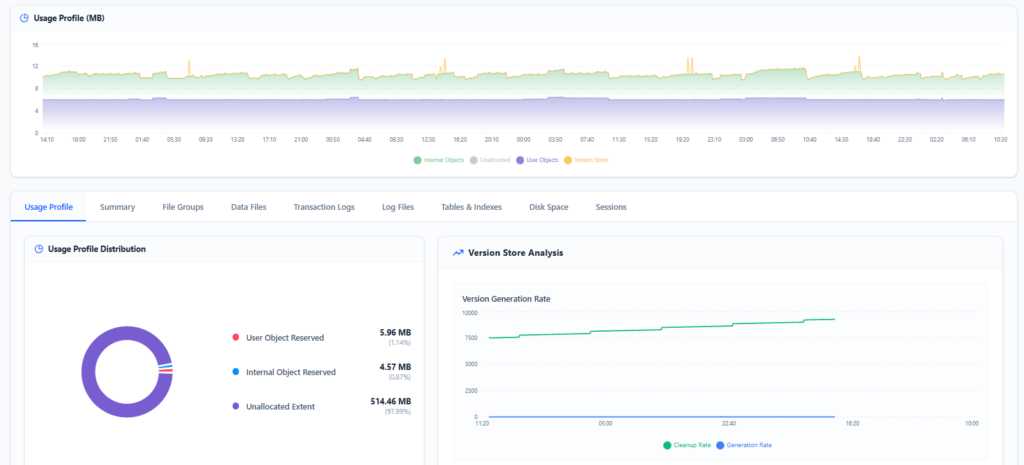Toggle the Unallocated legend series
This screenshot has height=465, width=1024.
tap(490, 160)
